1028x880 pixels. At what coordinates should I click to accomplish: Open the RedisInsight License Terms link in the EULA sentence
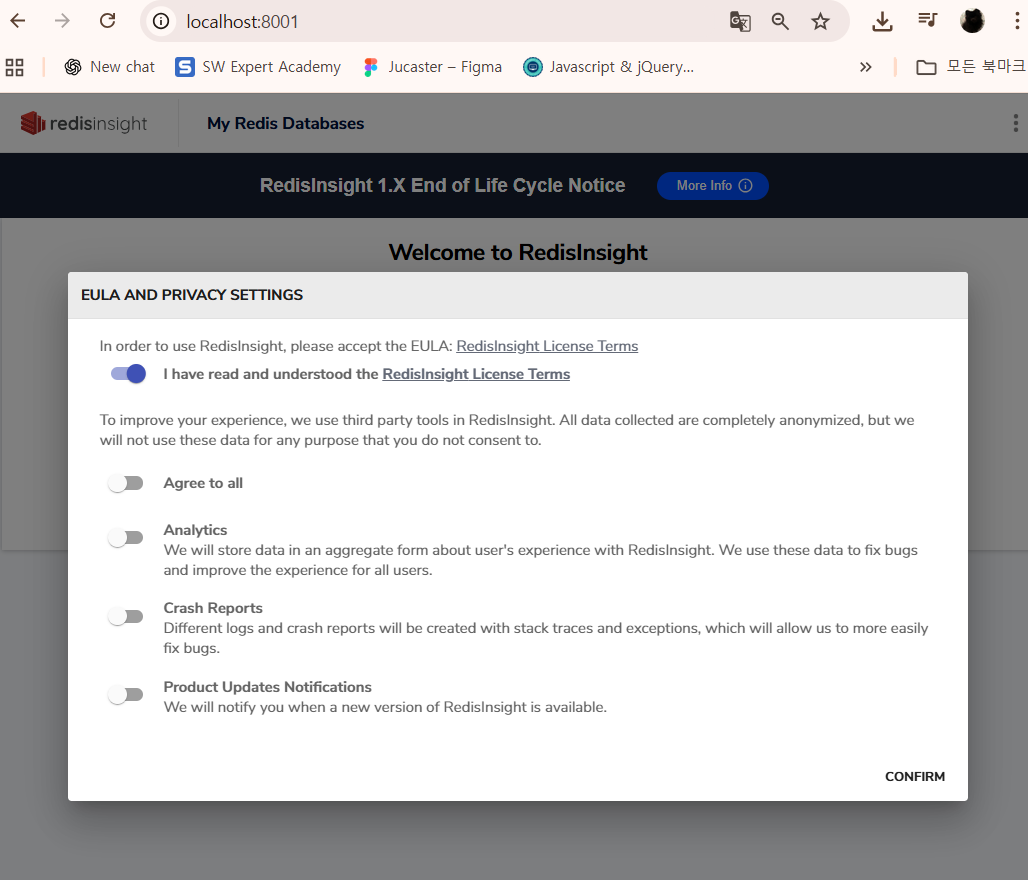547,346
